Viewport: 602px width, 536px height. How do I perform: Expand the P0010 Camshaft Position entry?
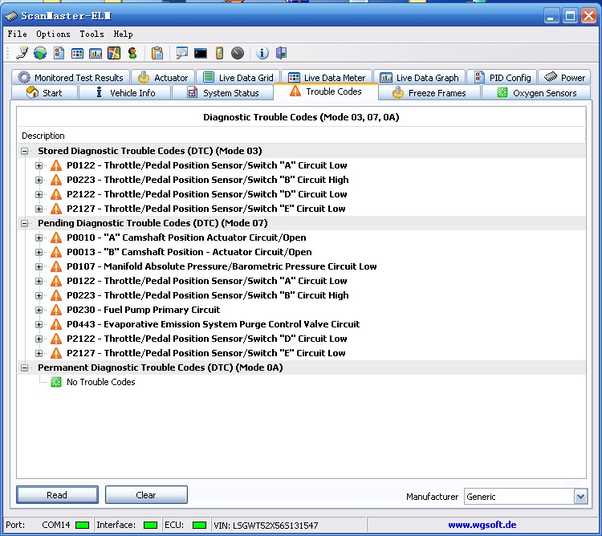click(39, 238)
